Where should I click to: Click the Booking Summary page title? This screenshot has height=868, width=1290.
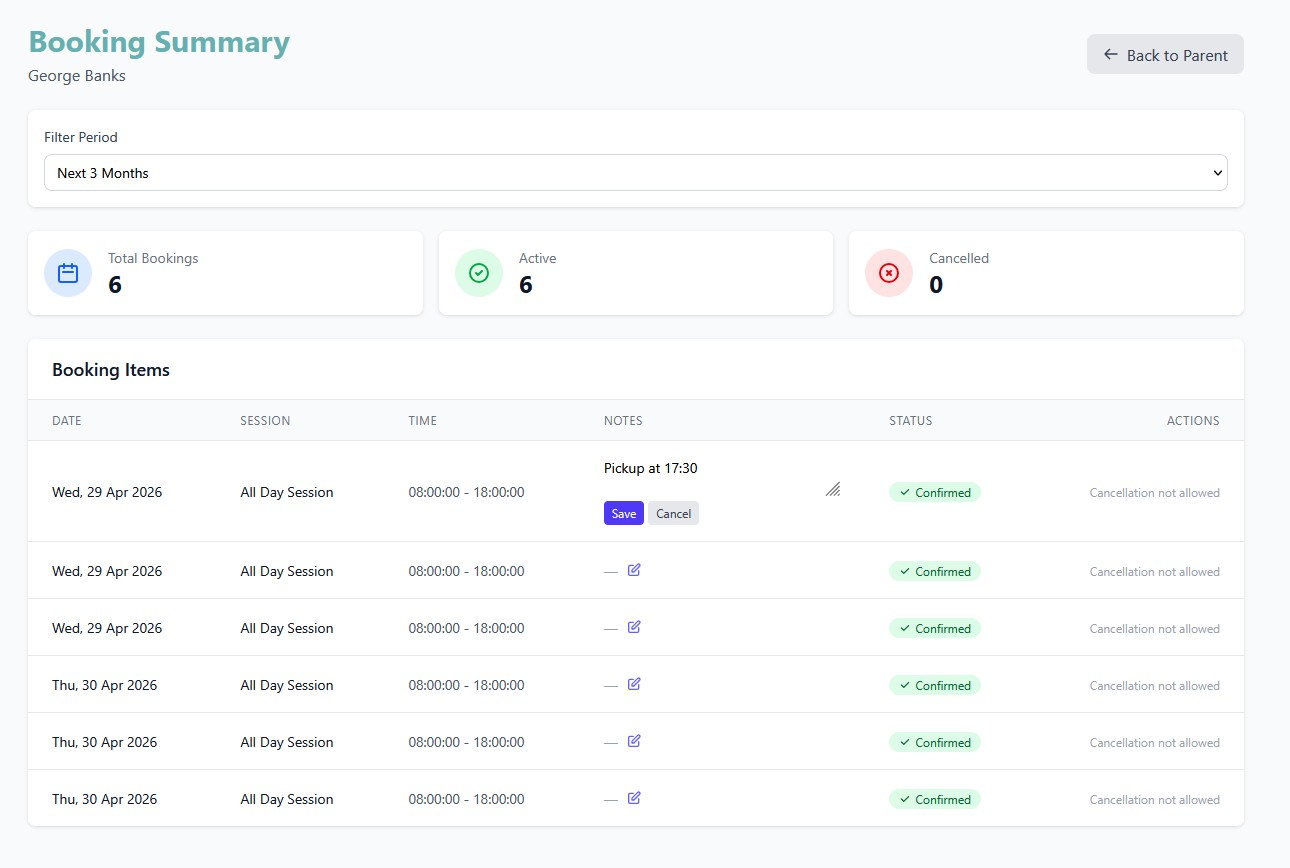[x=159, y=42]
